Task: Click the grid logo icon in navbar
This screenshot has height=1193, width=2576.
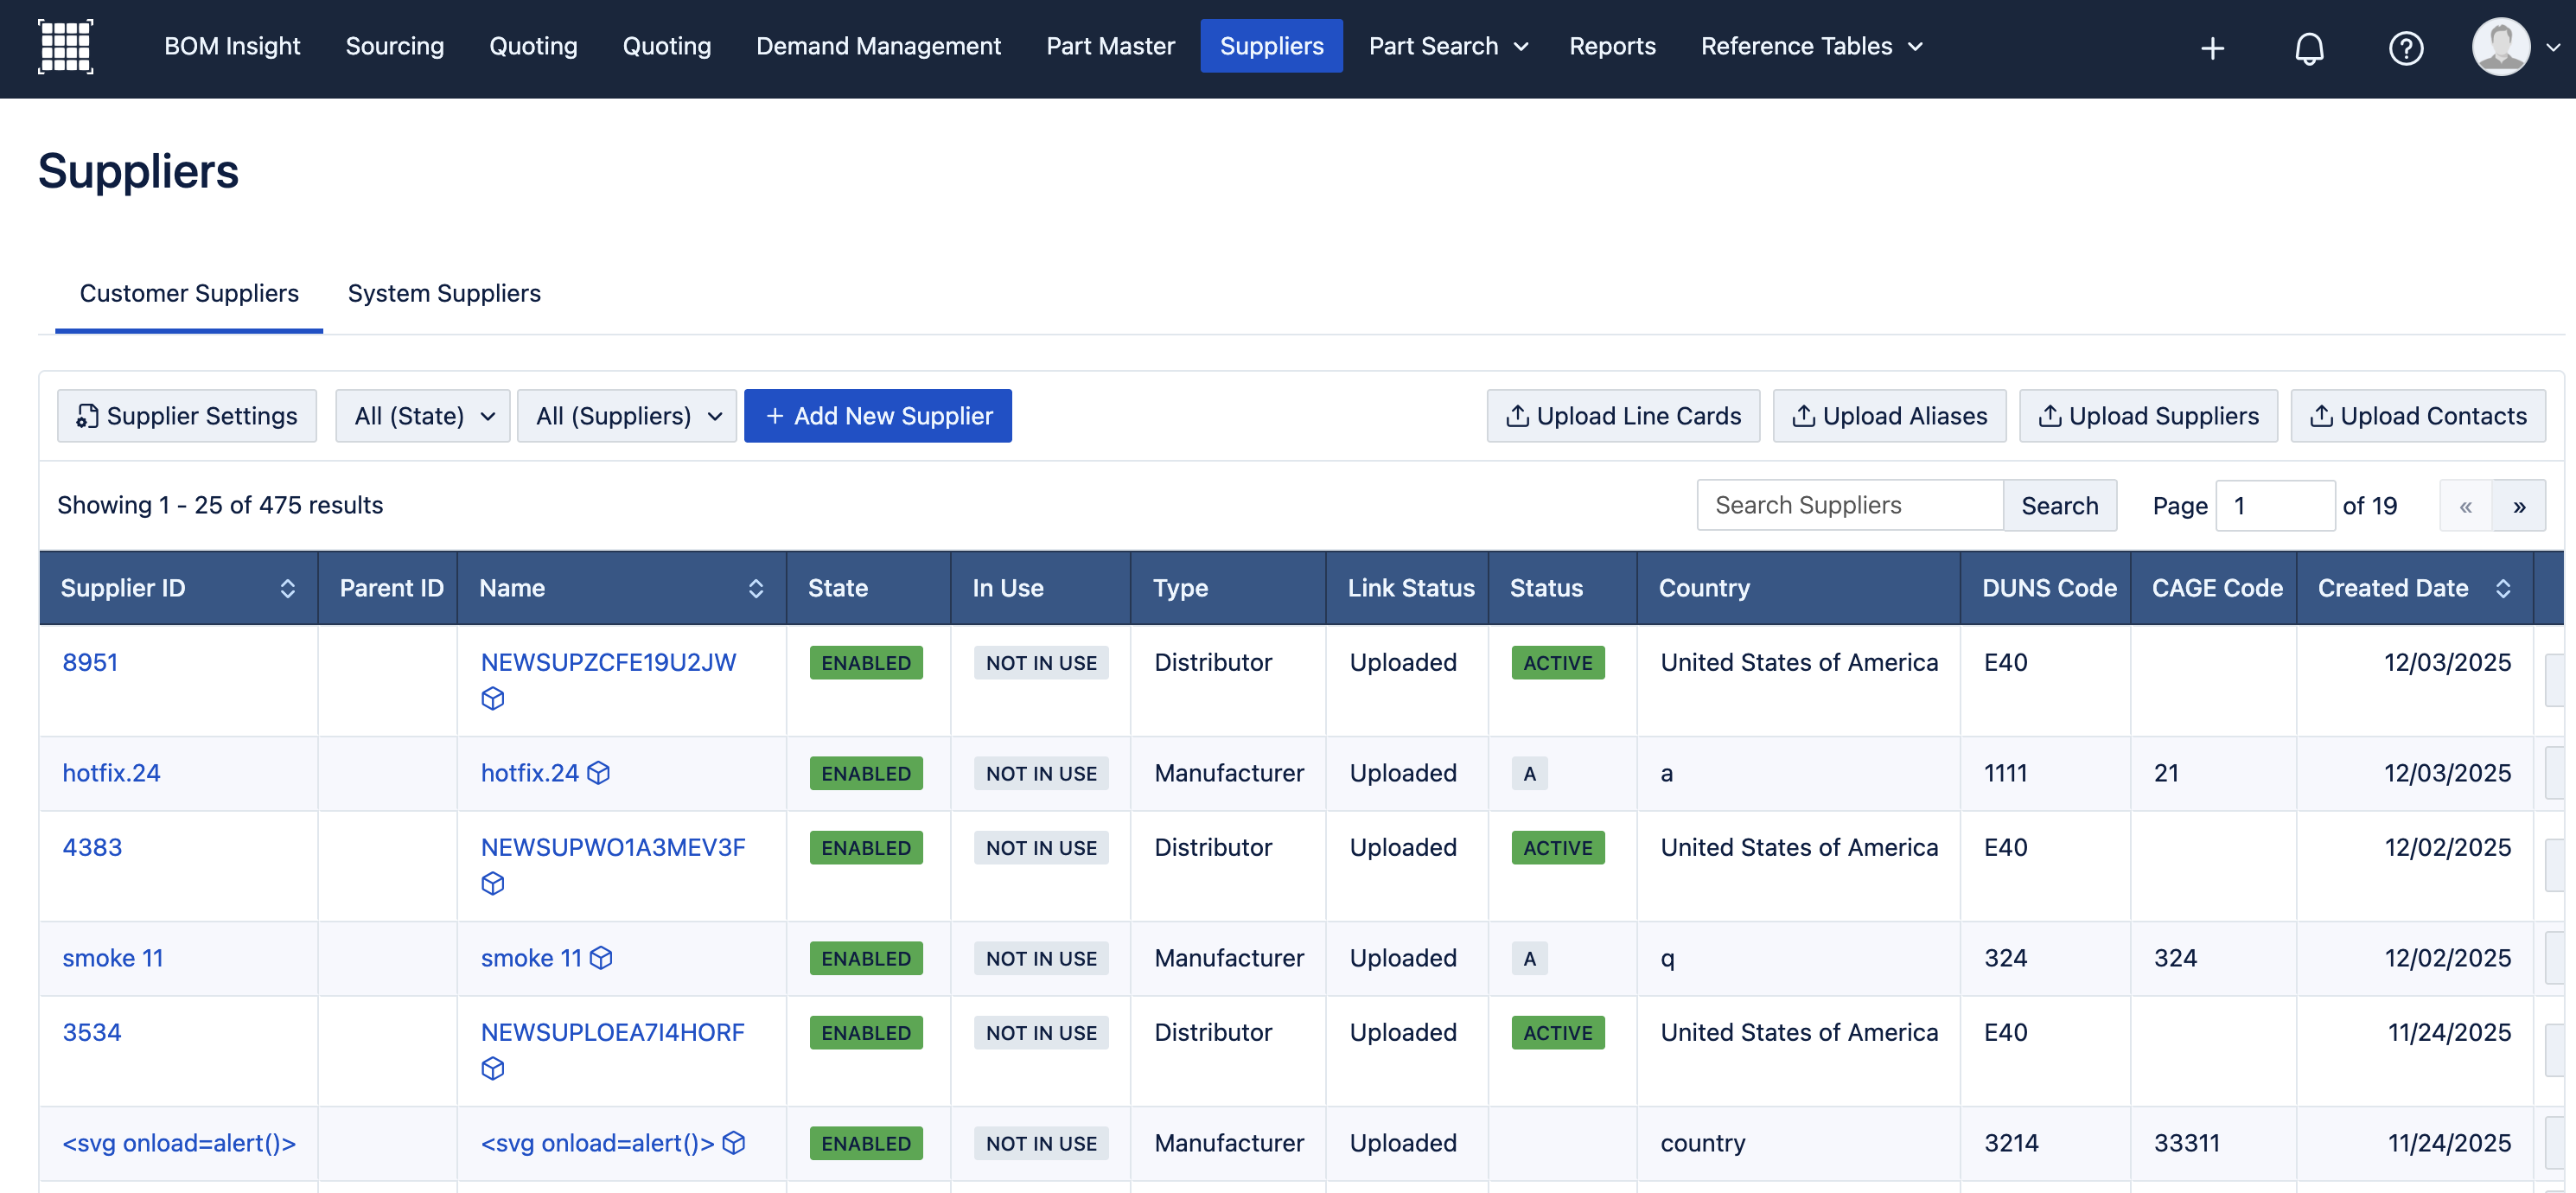Action: (65, 46)
